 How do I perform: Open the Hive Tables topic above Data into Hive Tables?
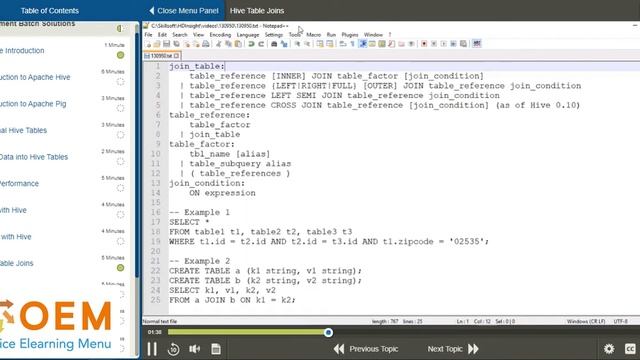tap(24, 130)
